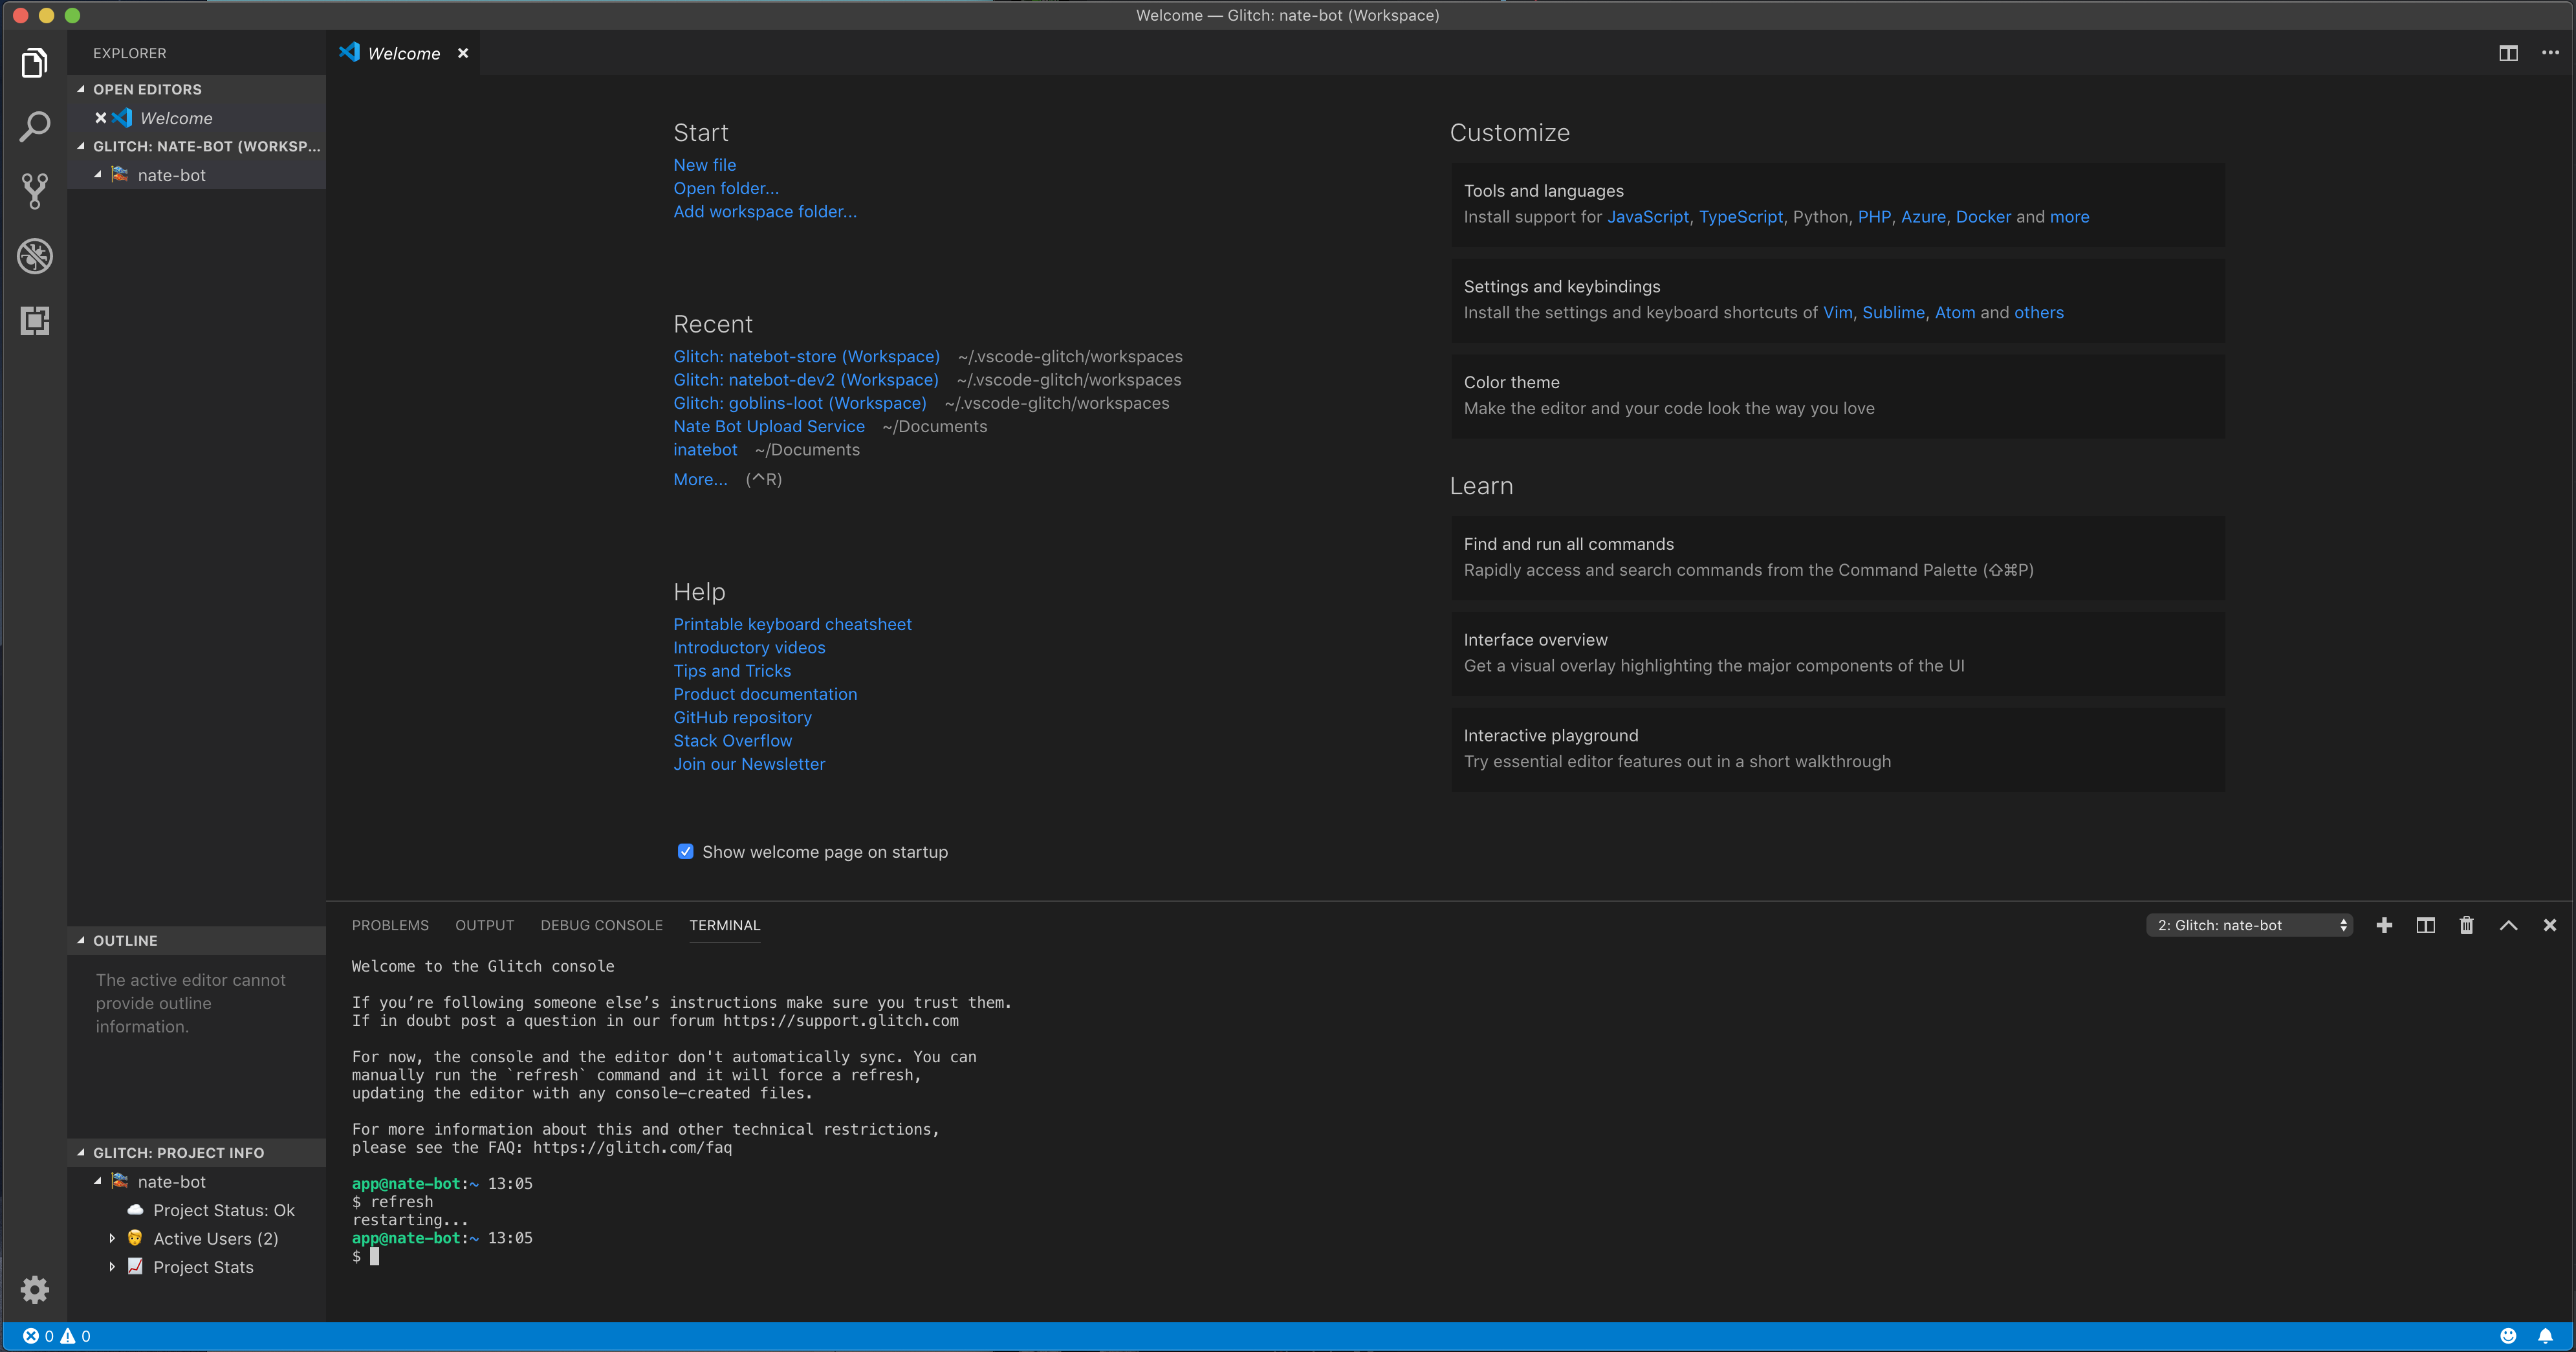
Task: Open the Explorer view icon
Action: 35,62
